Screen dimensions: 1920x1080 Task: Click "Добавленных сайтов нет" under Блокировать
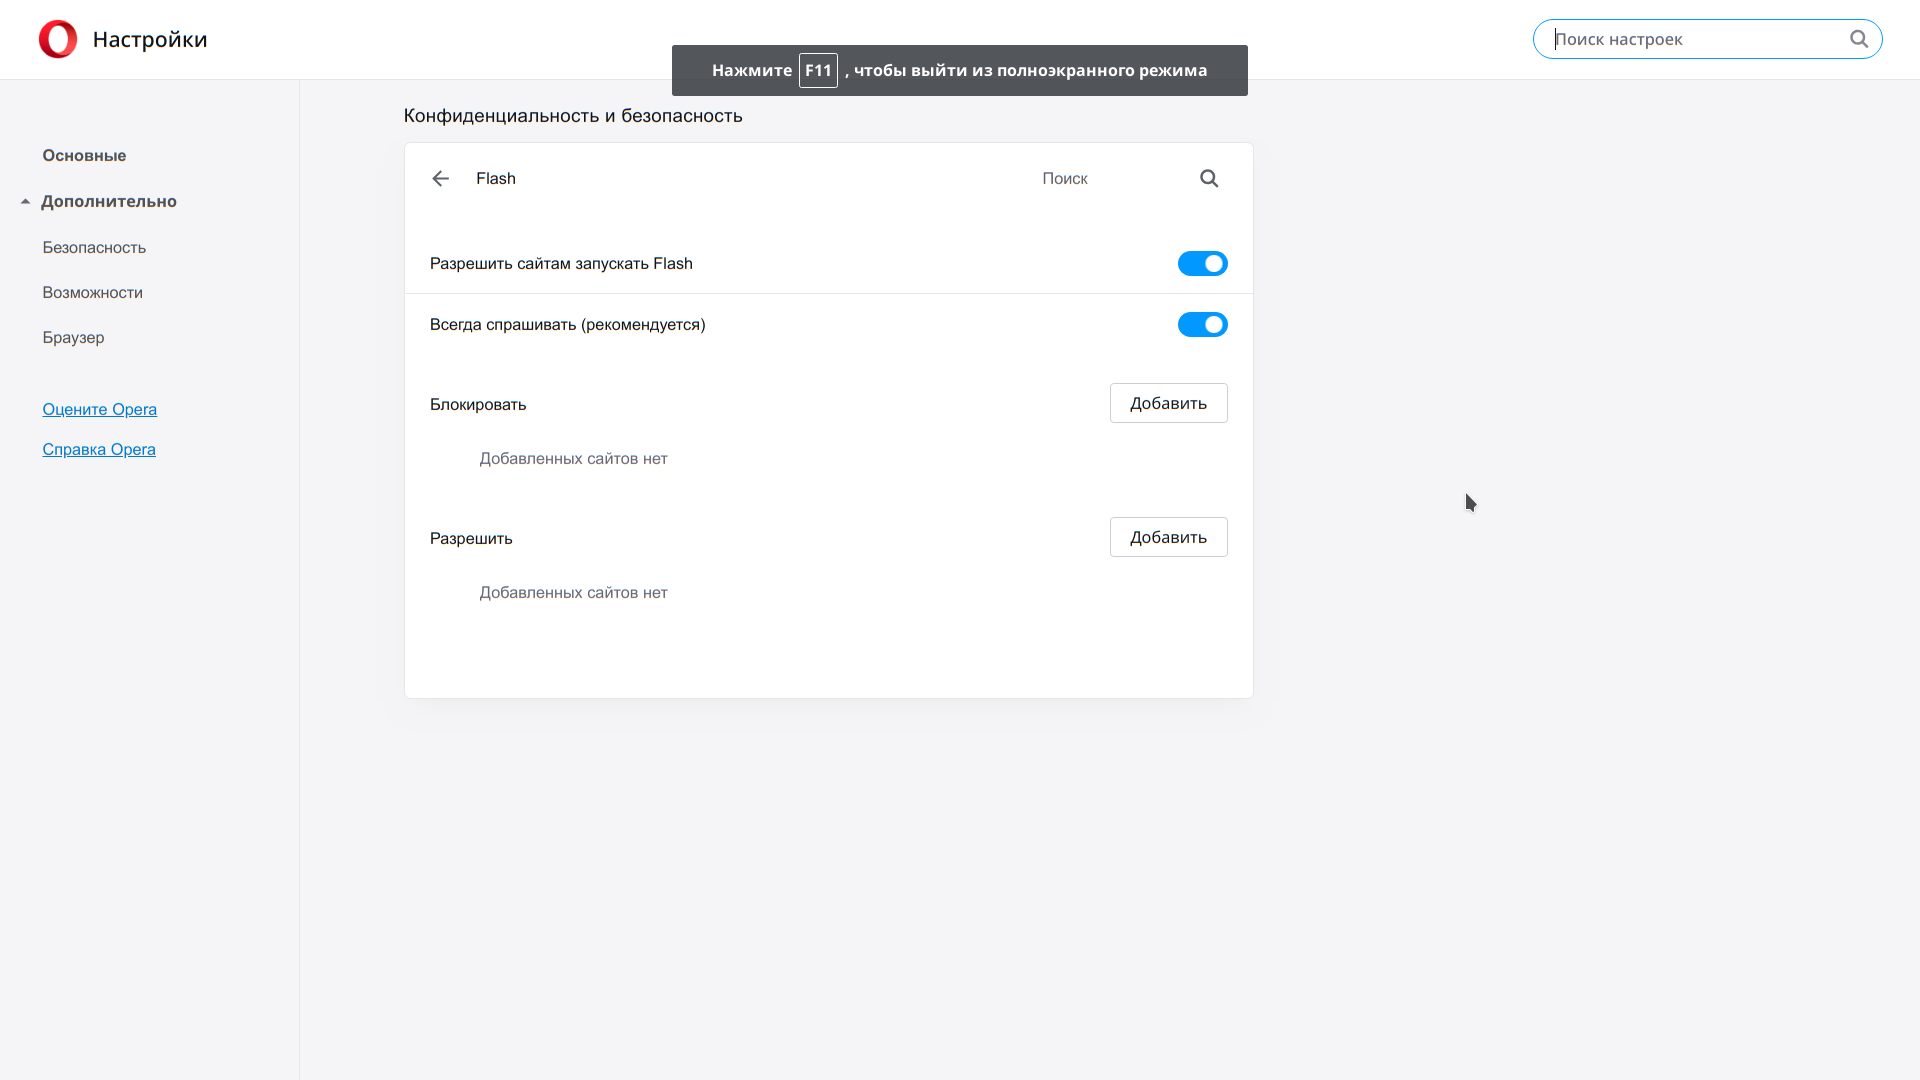coord(573,458)
